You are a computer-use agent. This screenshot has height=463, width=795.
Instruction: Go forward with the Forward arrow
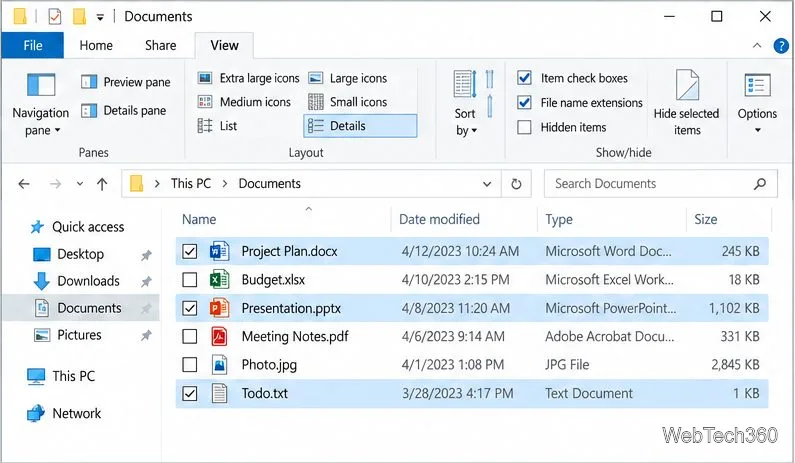pyautogui.click(x=55, y=184)
